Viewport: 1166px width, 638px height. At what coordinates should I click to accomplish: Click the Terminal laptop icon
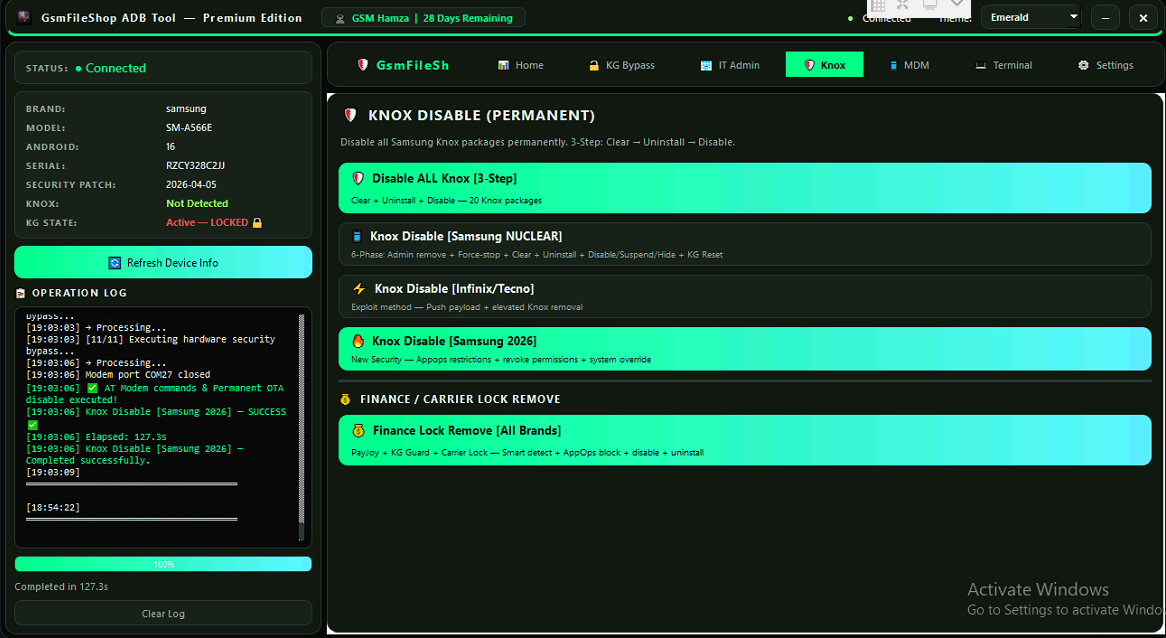click(981, 65)
